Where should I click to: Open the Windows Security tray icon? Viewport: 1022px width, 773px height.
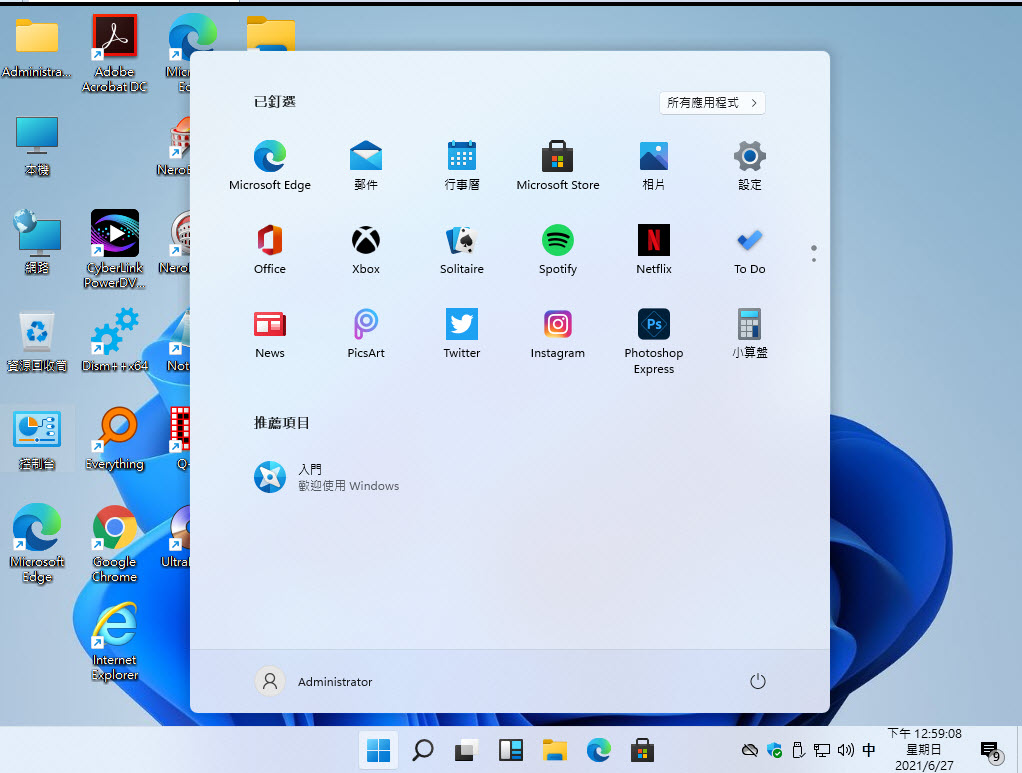(774, 750)
